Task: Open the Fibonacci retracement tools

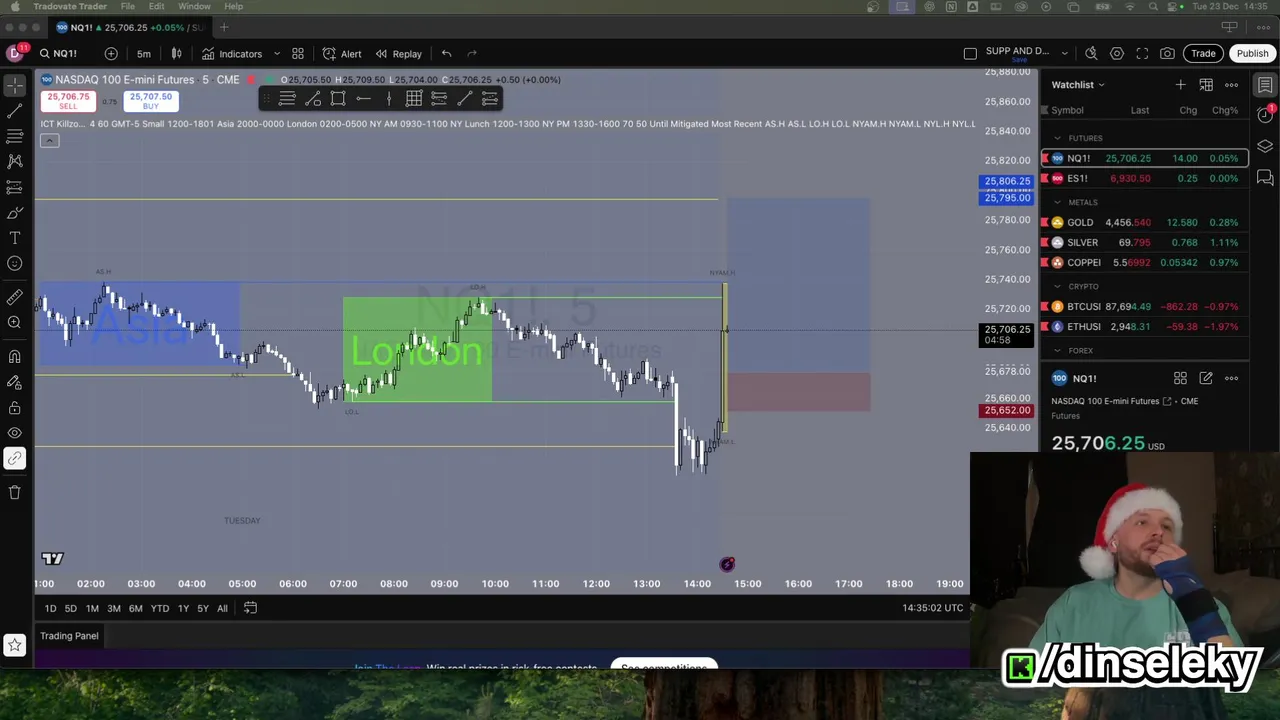Action: pos(15,135)
